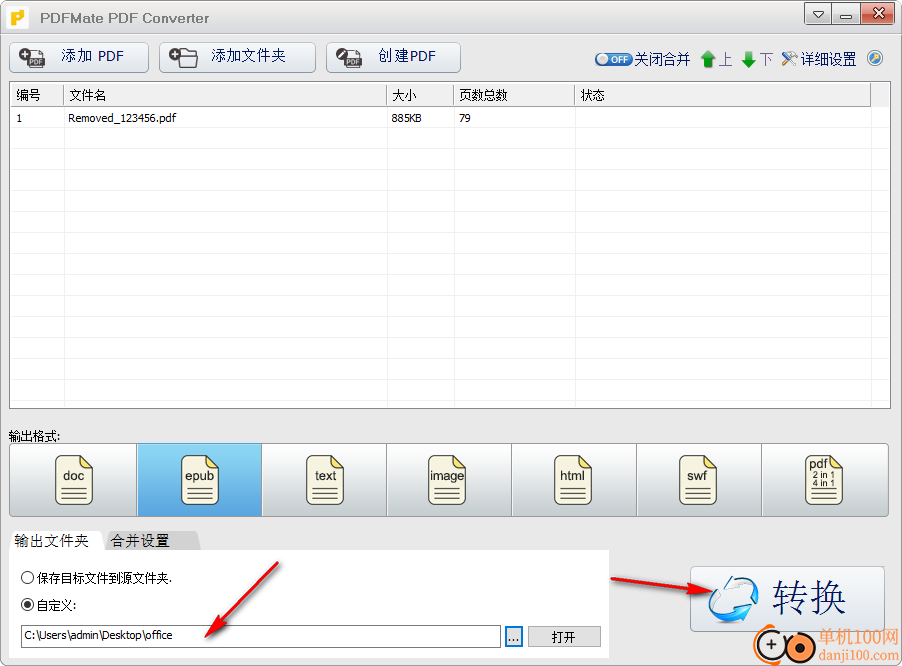This screenshot has width=902, height=666.
Task: Click the 页数总数 column header
Action: [514, 95]
